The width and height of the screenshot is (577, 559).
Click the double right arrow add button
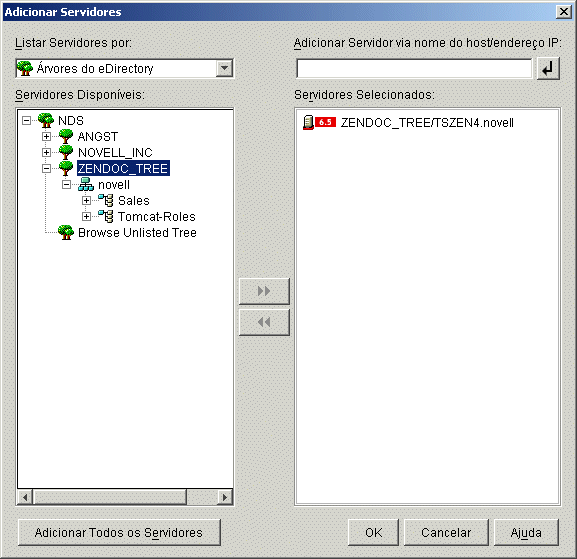pos(264,291)
